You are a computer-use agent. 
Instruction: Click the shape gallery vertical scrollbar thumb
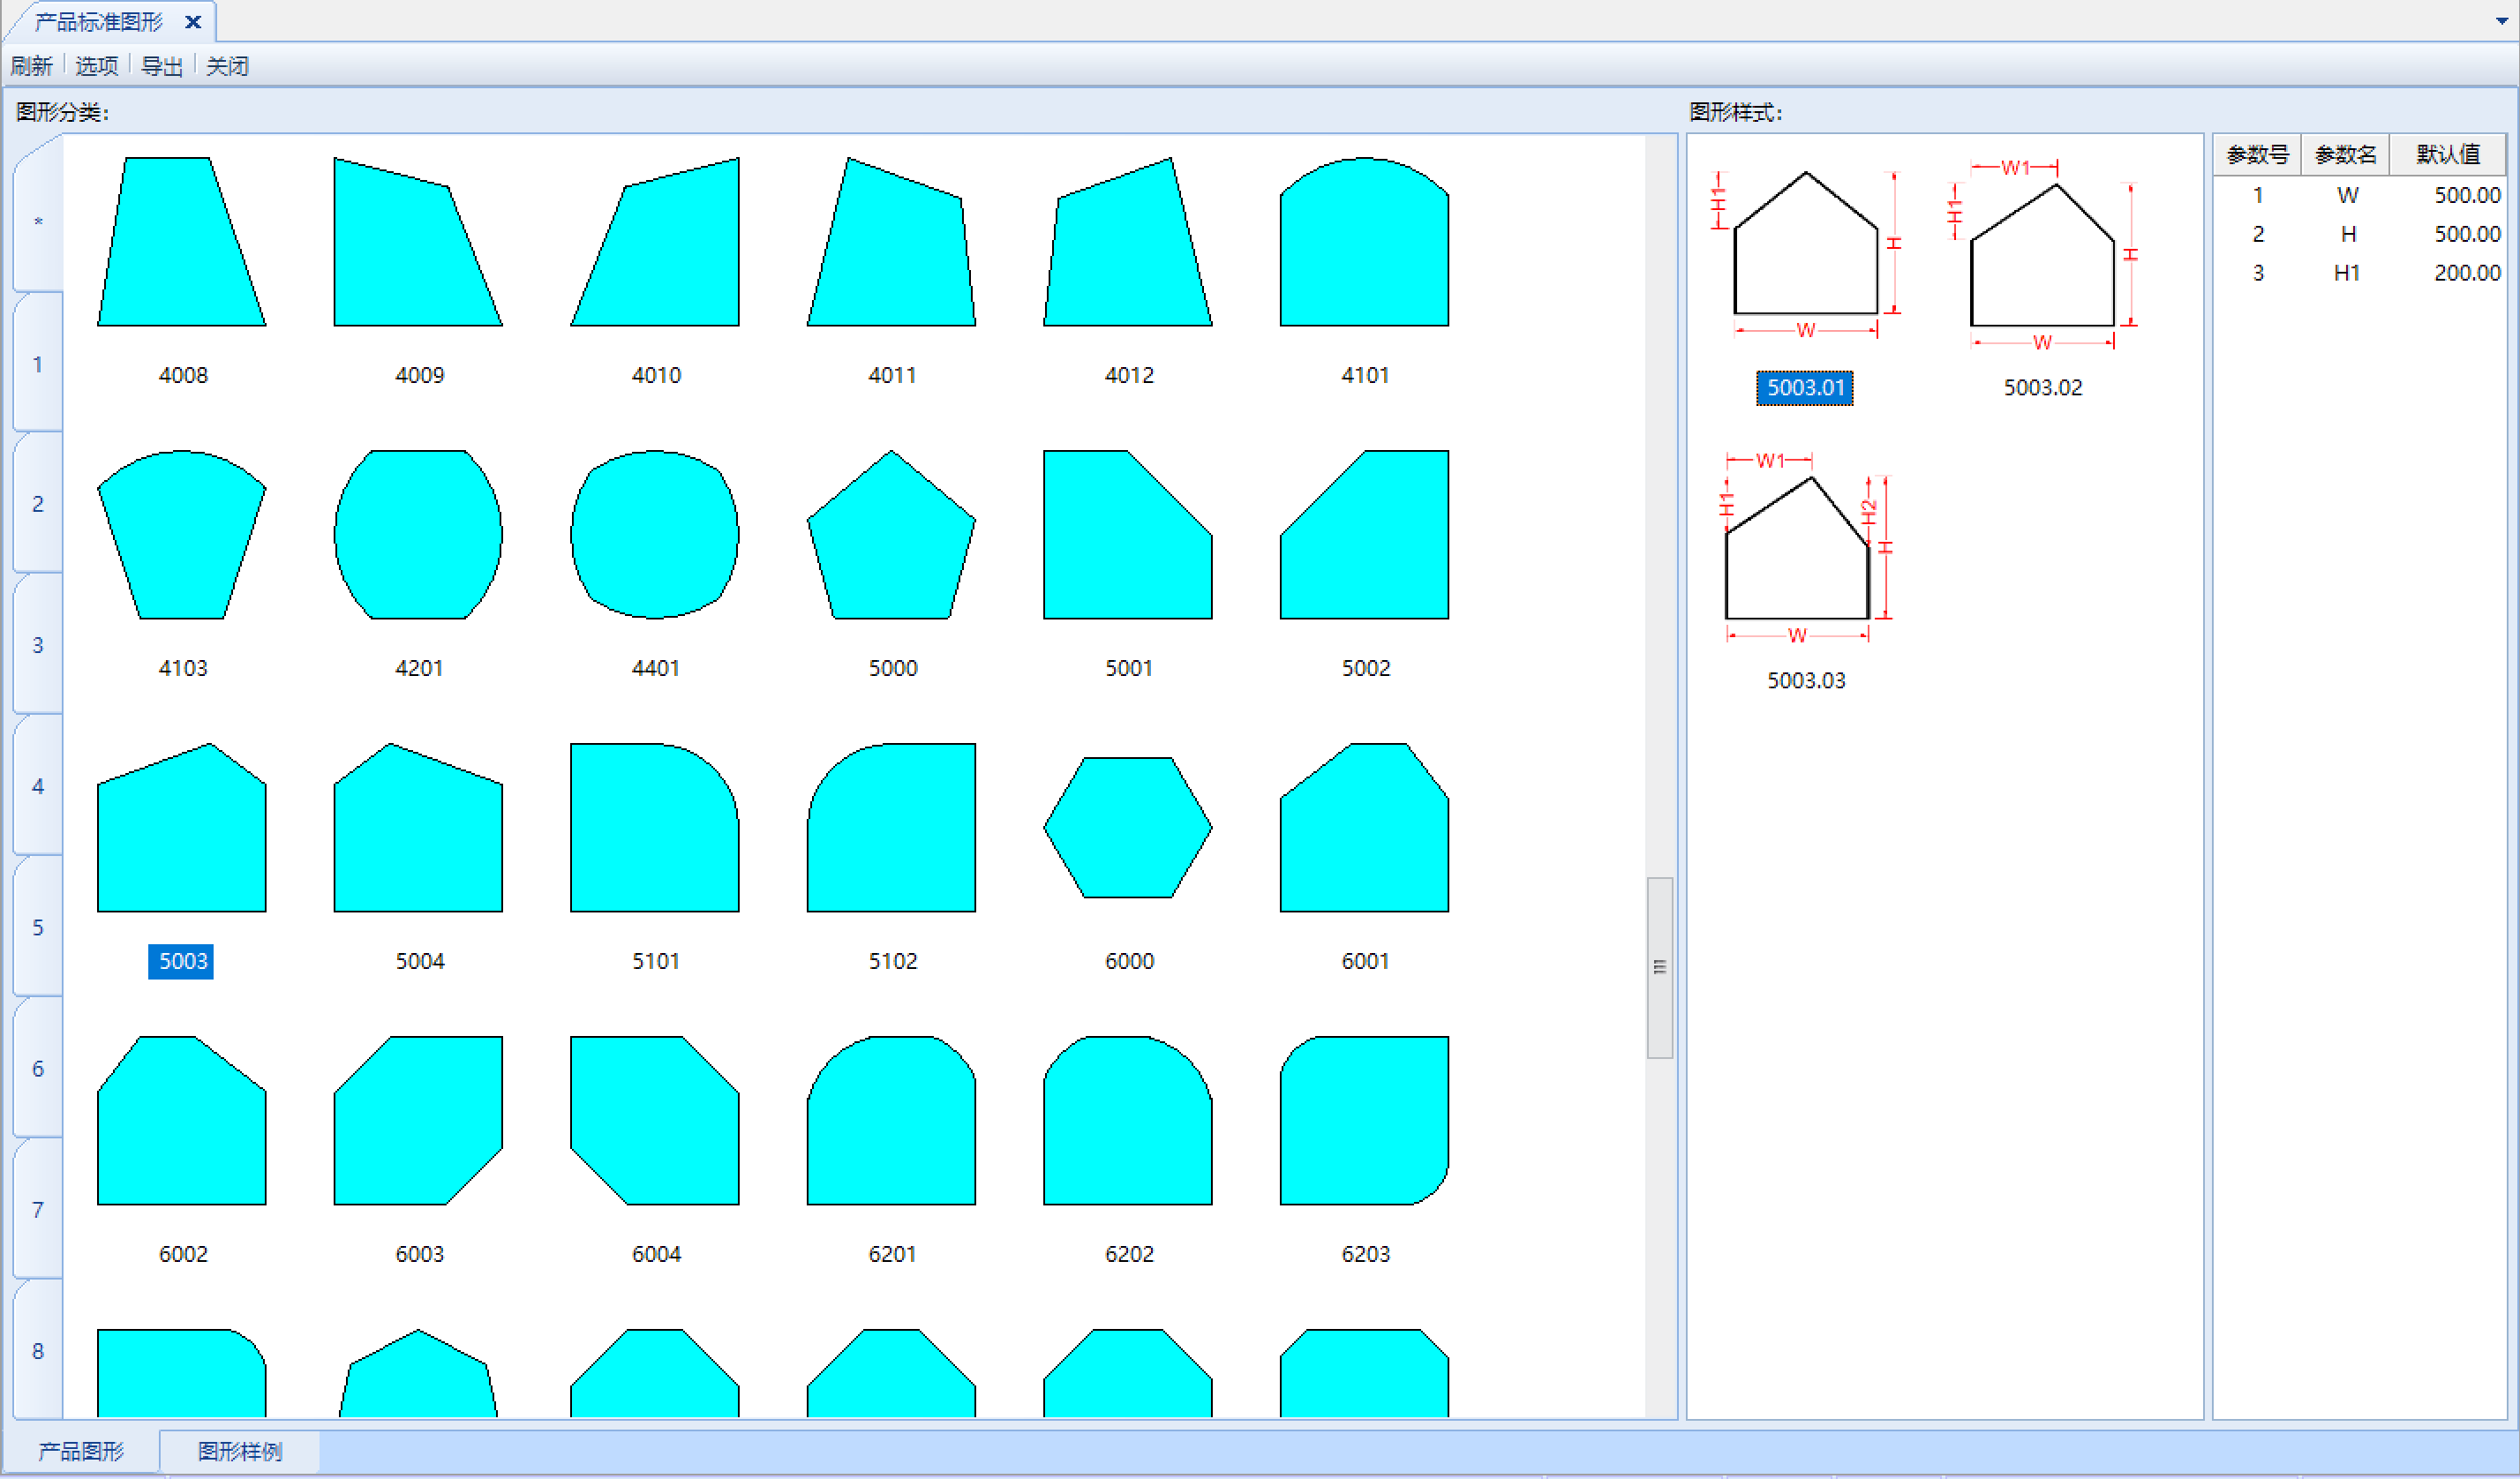click(1660, 967)
